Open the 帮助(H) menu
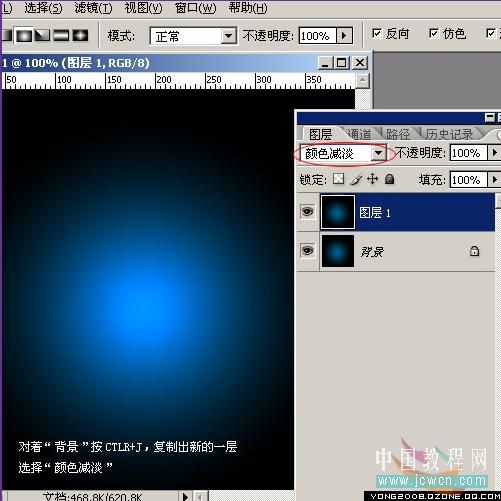 point(248,8)
